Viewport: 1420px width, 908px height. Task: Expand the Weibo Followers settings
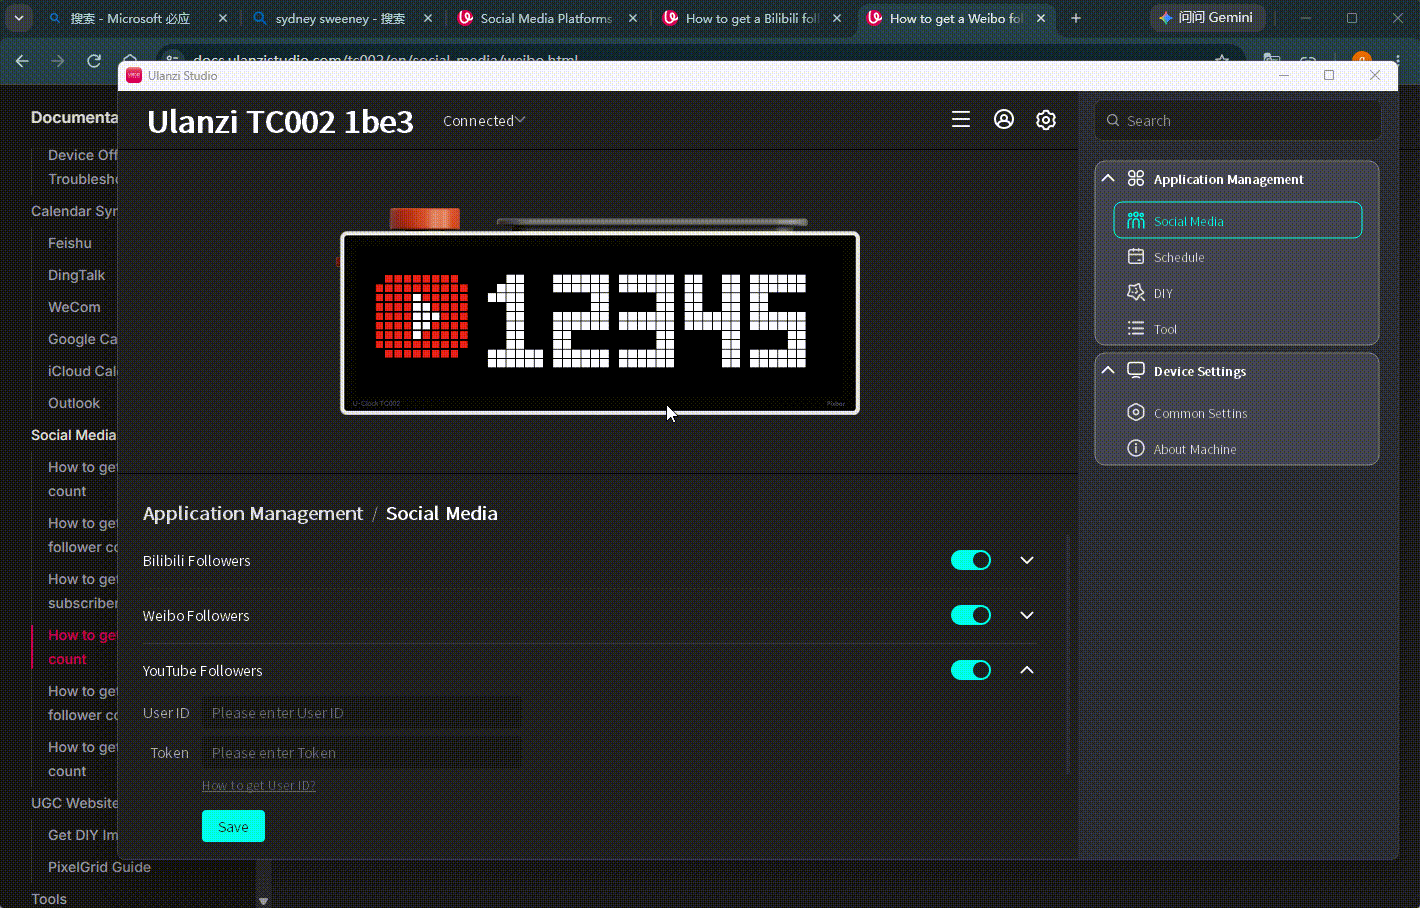point(1027,615)
